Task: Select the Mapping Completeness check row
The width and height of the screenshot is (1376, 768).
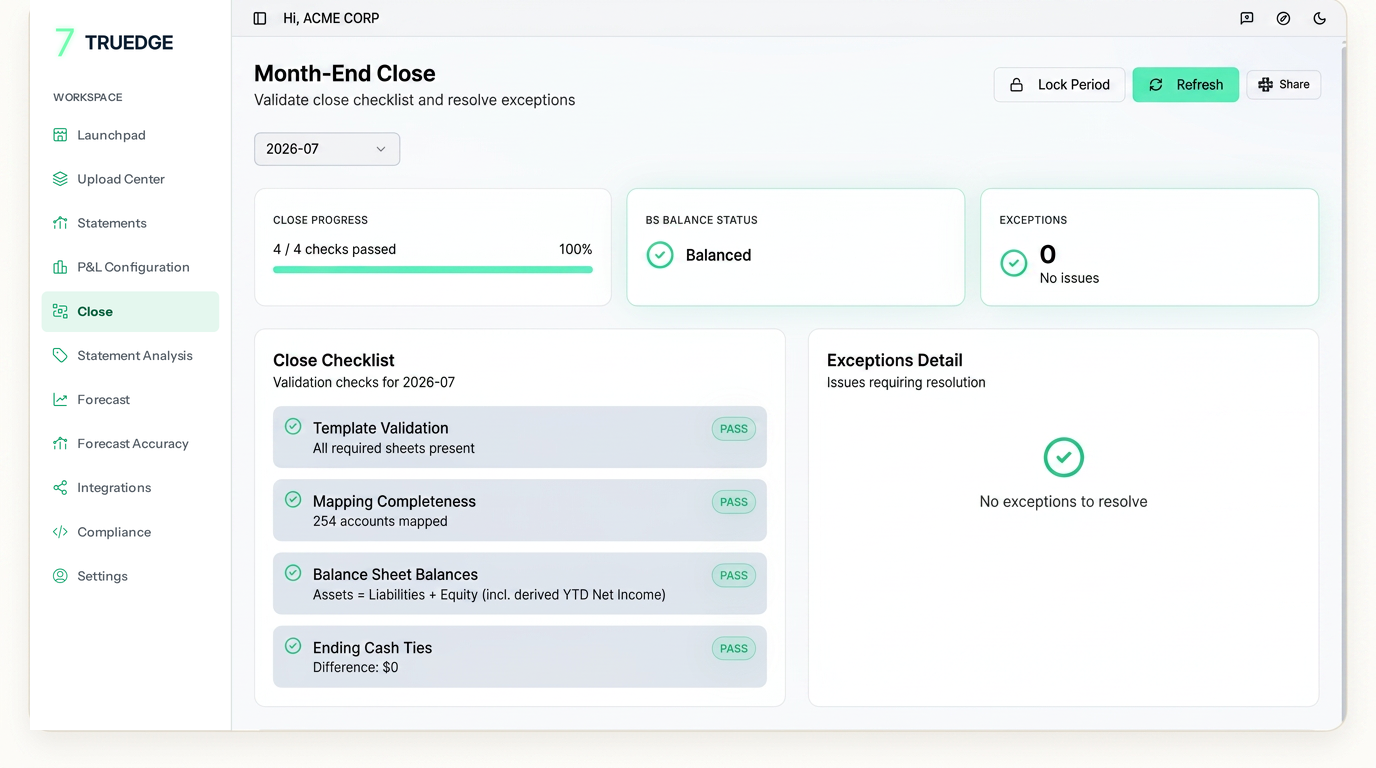Action: 520,510
